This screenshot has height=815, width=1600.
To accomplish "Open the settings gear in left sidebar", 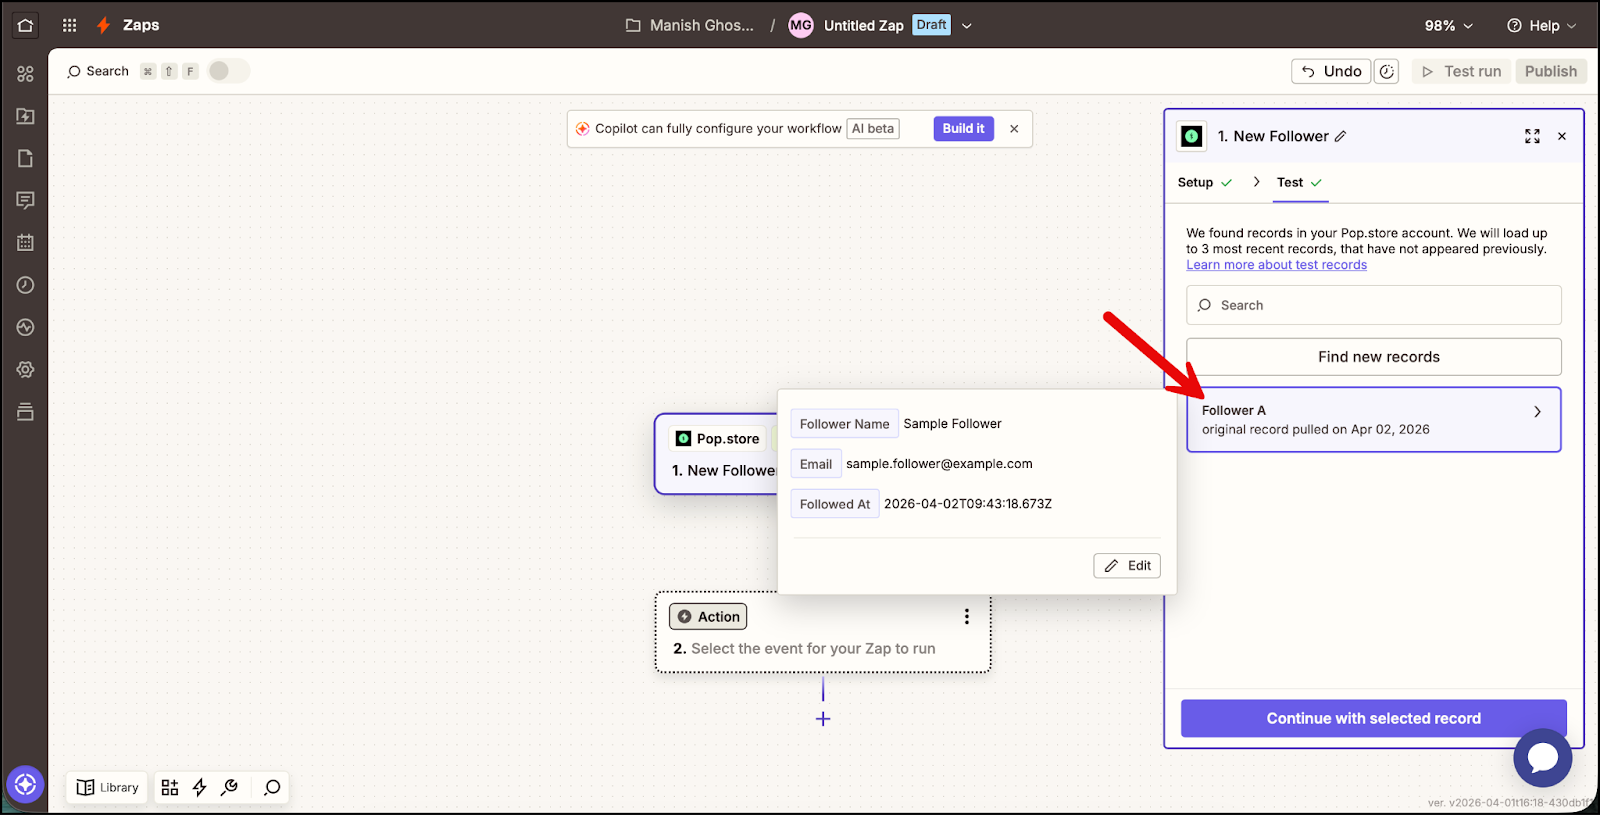I will coord(25,369).
